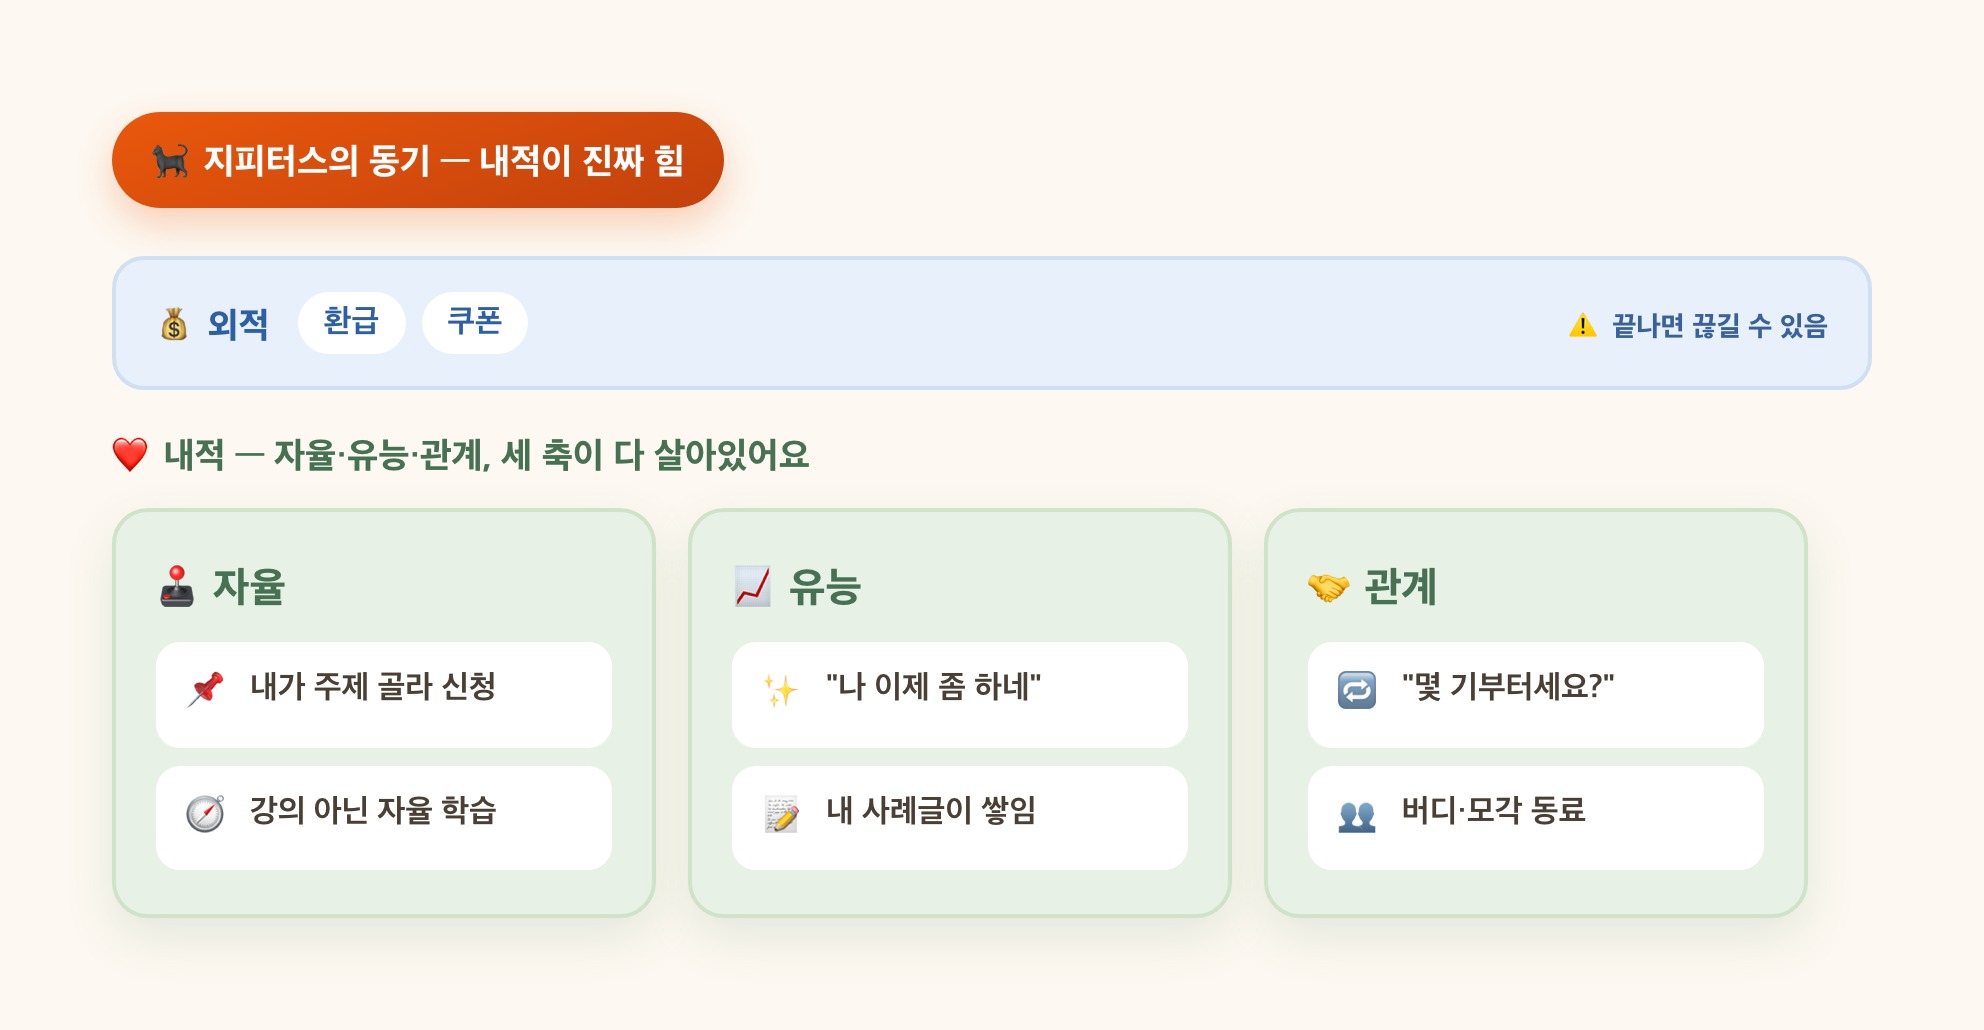This screenshot has height=1030, width=1984.
Task: Click the cat icon in the orange banner
Action: point(171,160)
